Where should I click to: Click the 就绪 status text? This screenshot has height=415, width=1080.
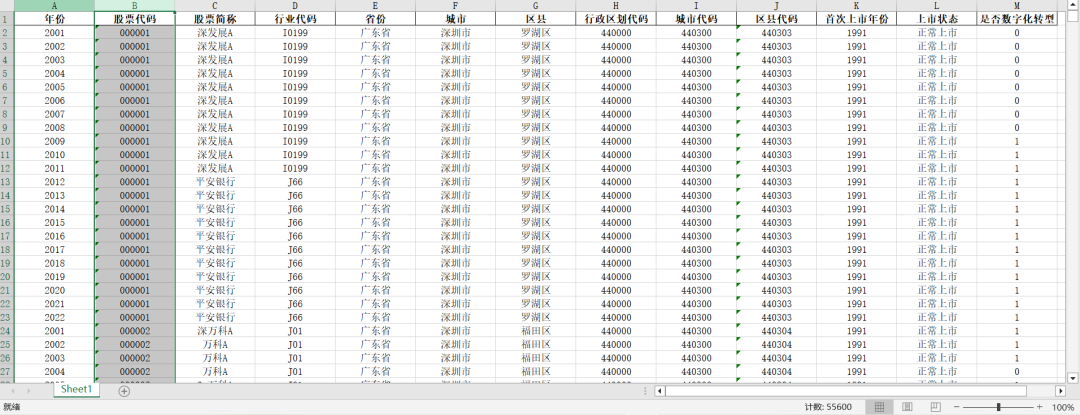pos(12,407)
